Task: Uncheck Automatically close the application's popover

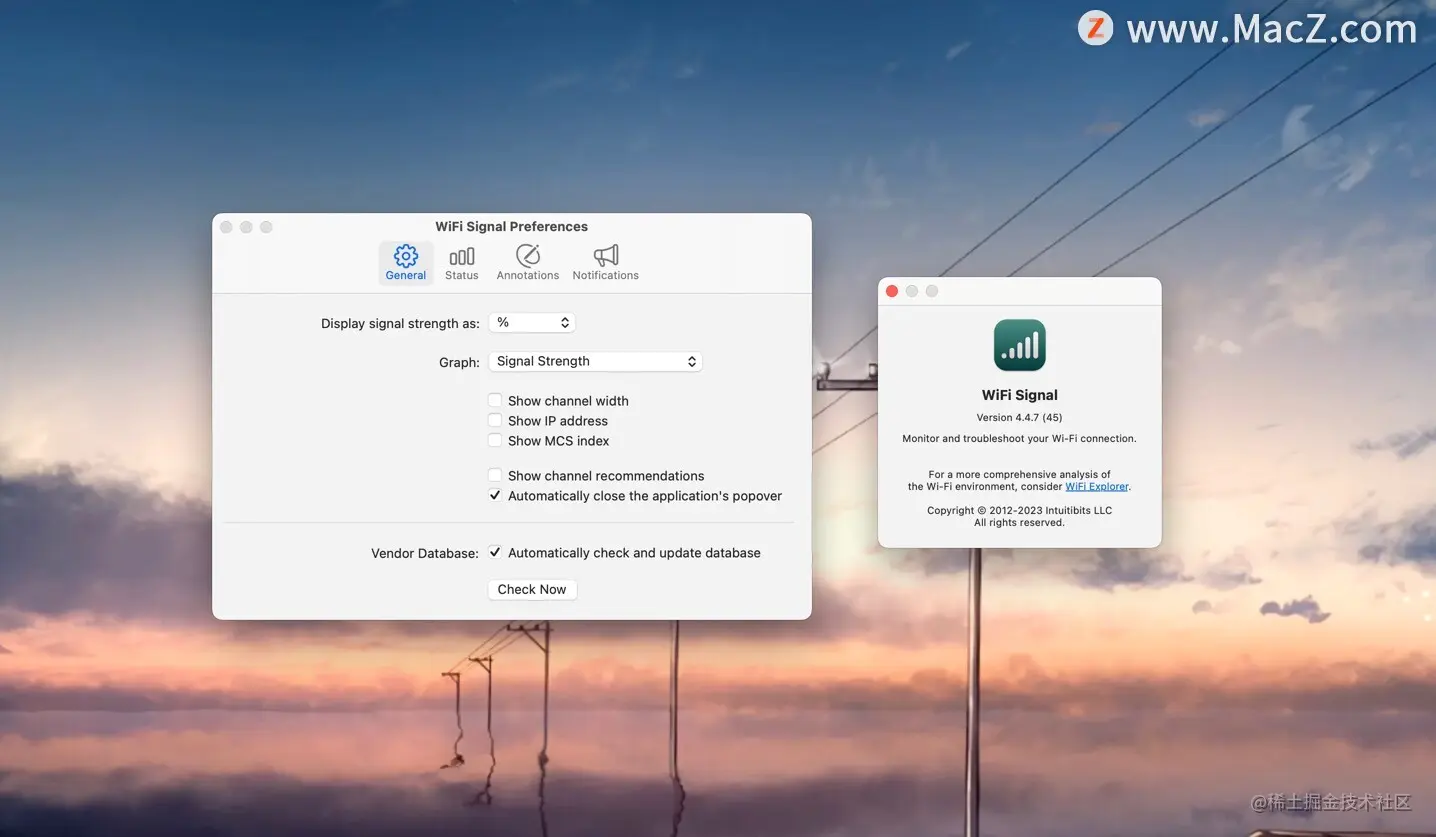Action: [495, 495]
